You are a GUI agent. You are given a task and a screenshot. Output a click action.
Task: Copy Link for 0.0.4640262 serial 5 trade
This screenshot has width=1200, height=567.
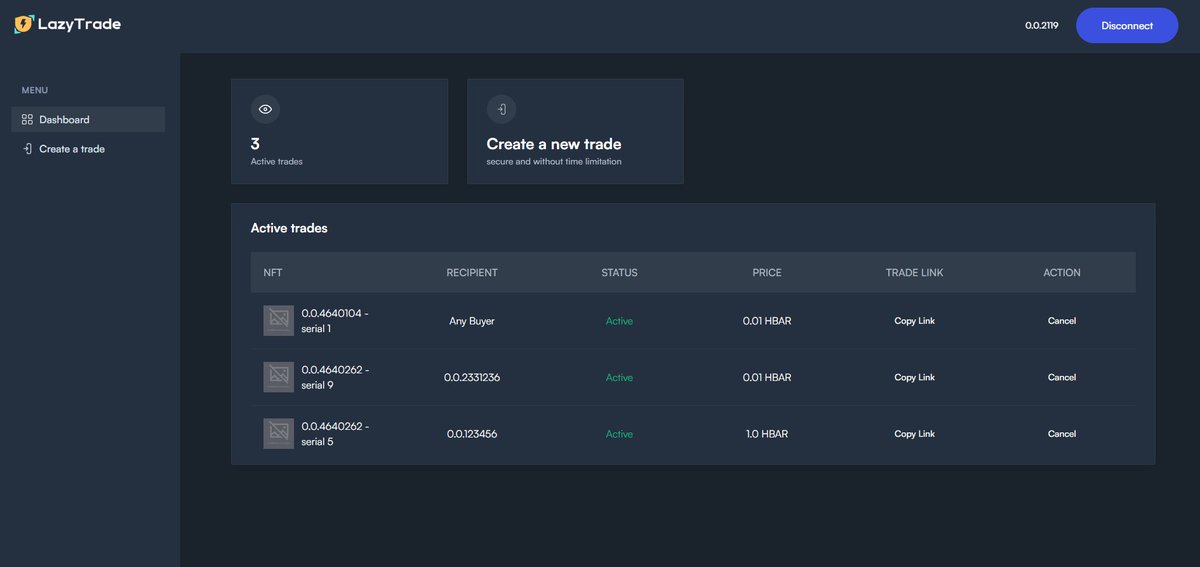click(x=914, y=434)
